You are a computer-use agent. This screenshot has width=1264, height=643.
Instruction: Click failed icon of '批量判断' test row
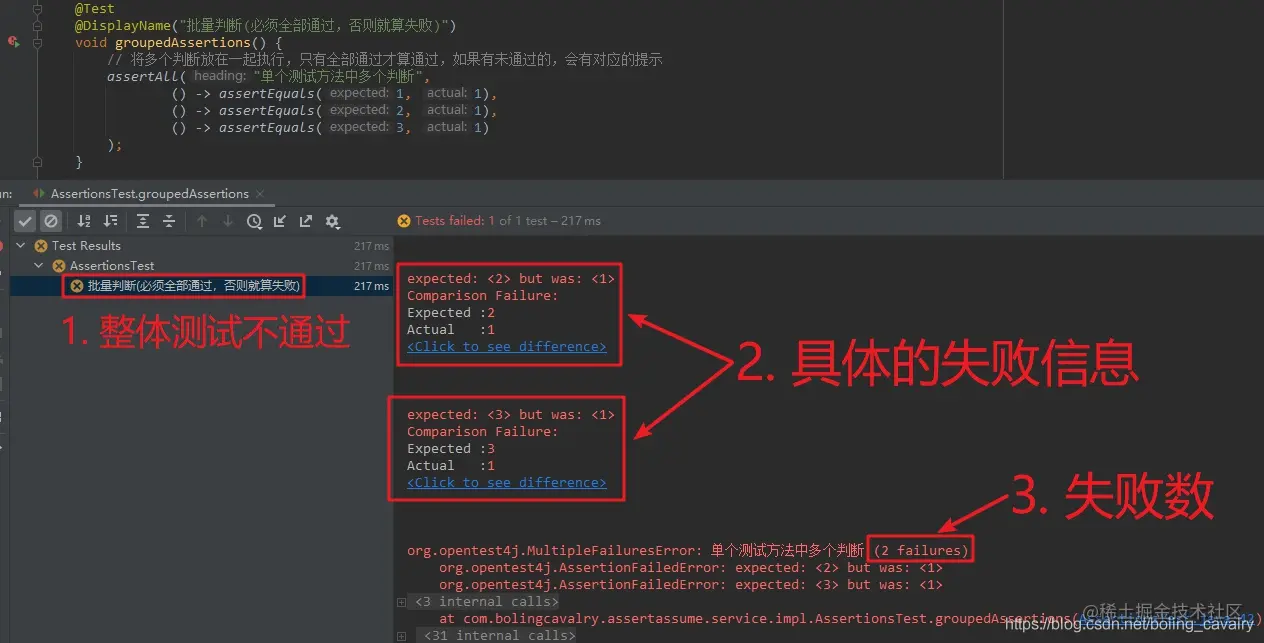click(77, 286)
